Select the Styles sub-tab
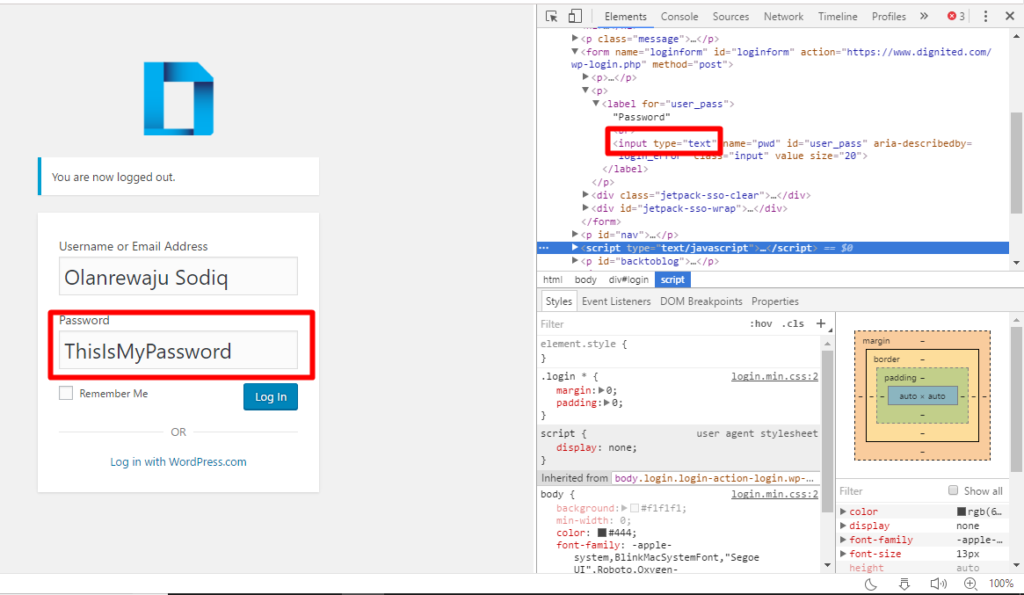This screenshot has height=595, width=1024. tap(558, 301)
